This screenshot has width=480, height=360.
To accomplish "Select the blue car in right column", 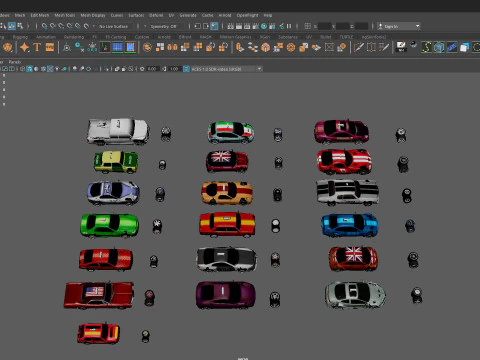I will pyautogui.click(x=349, y=225).
